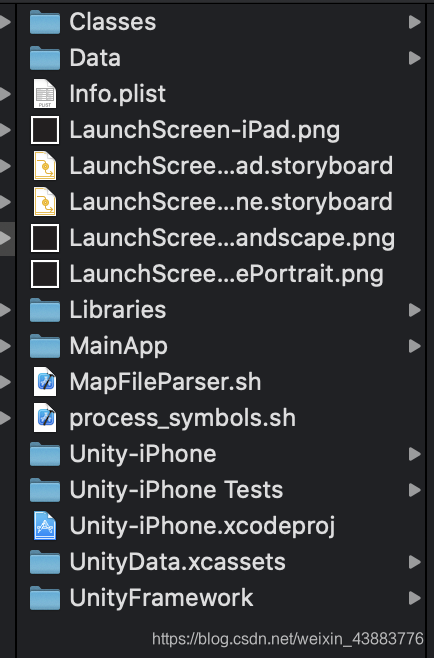This screenshot has height=658, width=434.
Task: Select the LaunchScreen-iPad.png thumbnail icon
Action: coord(45,130)
